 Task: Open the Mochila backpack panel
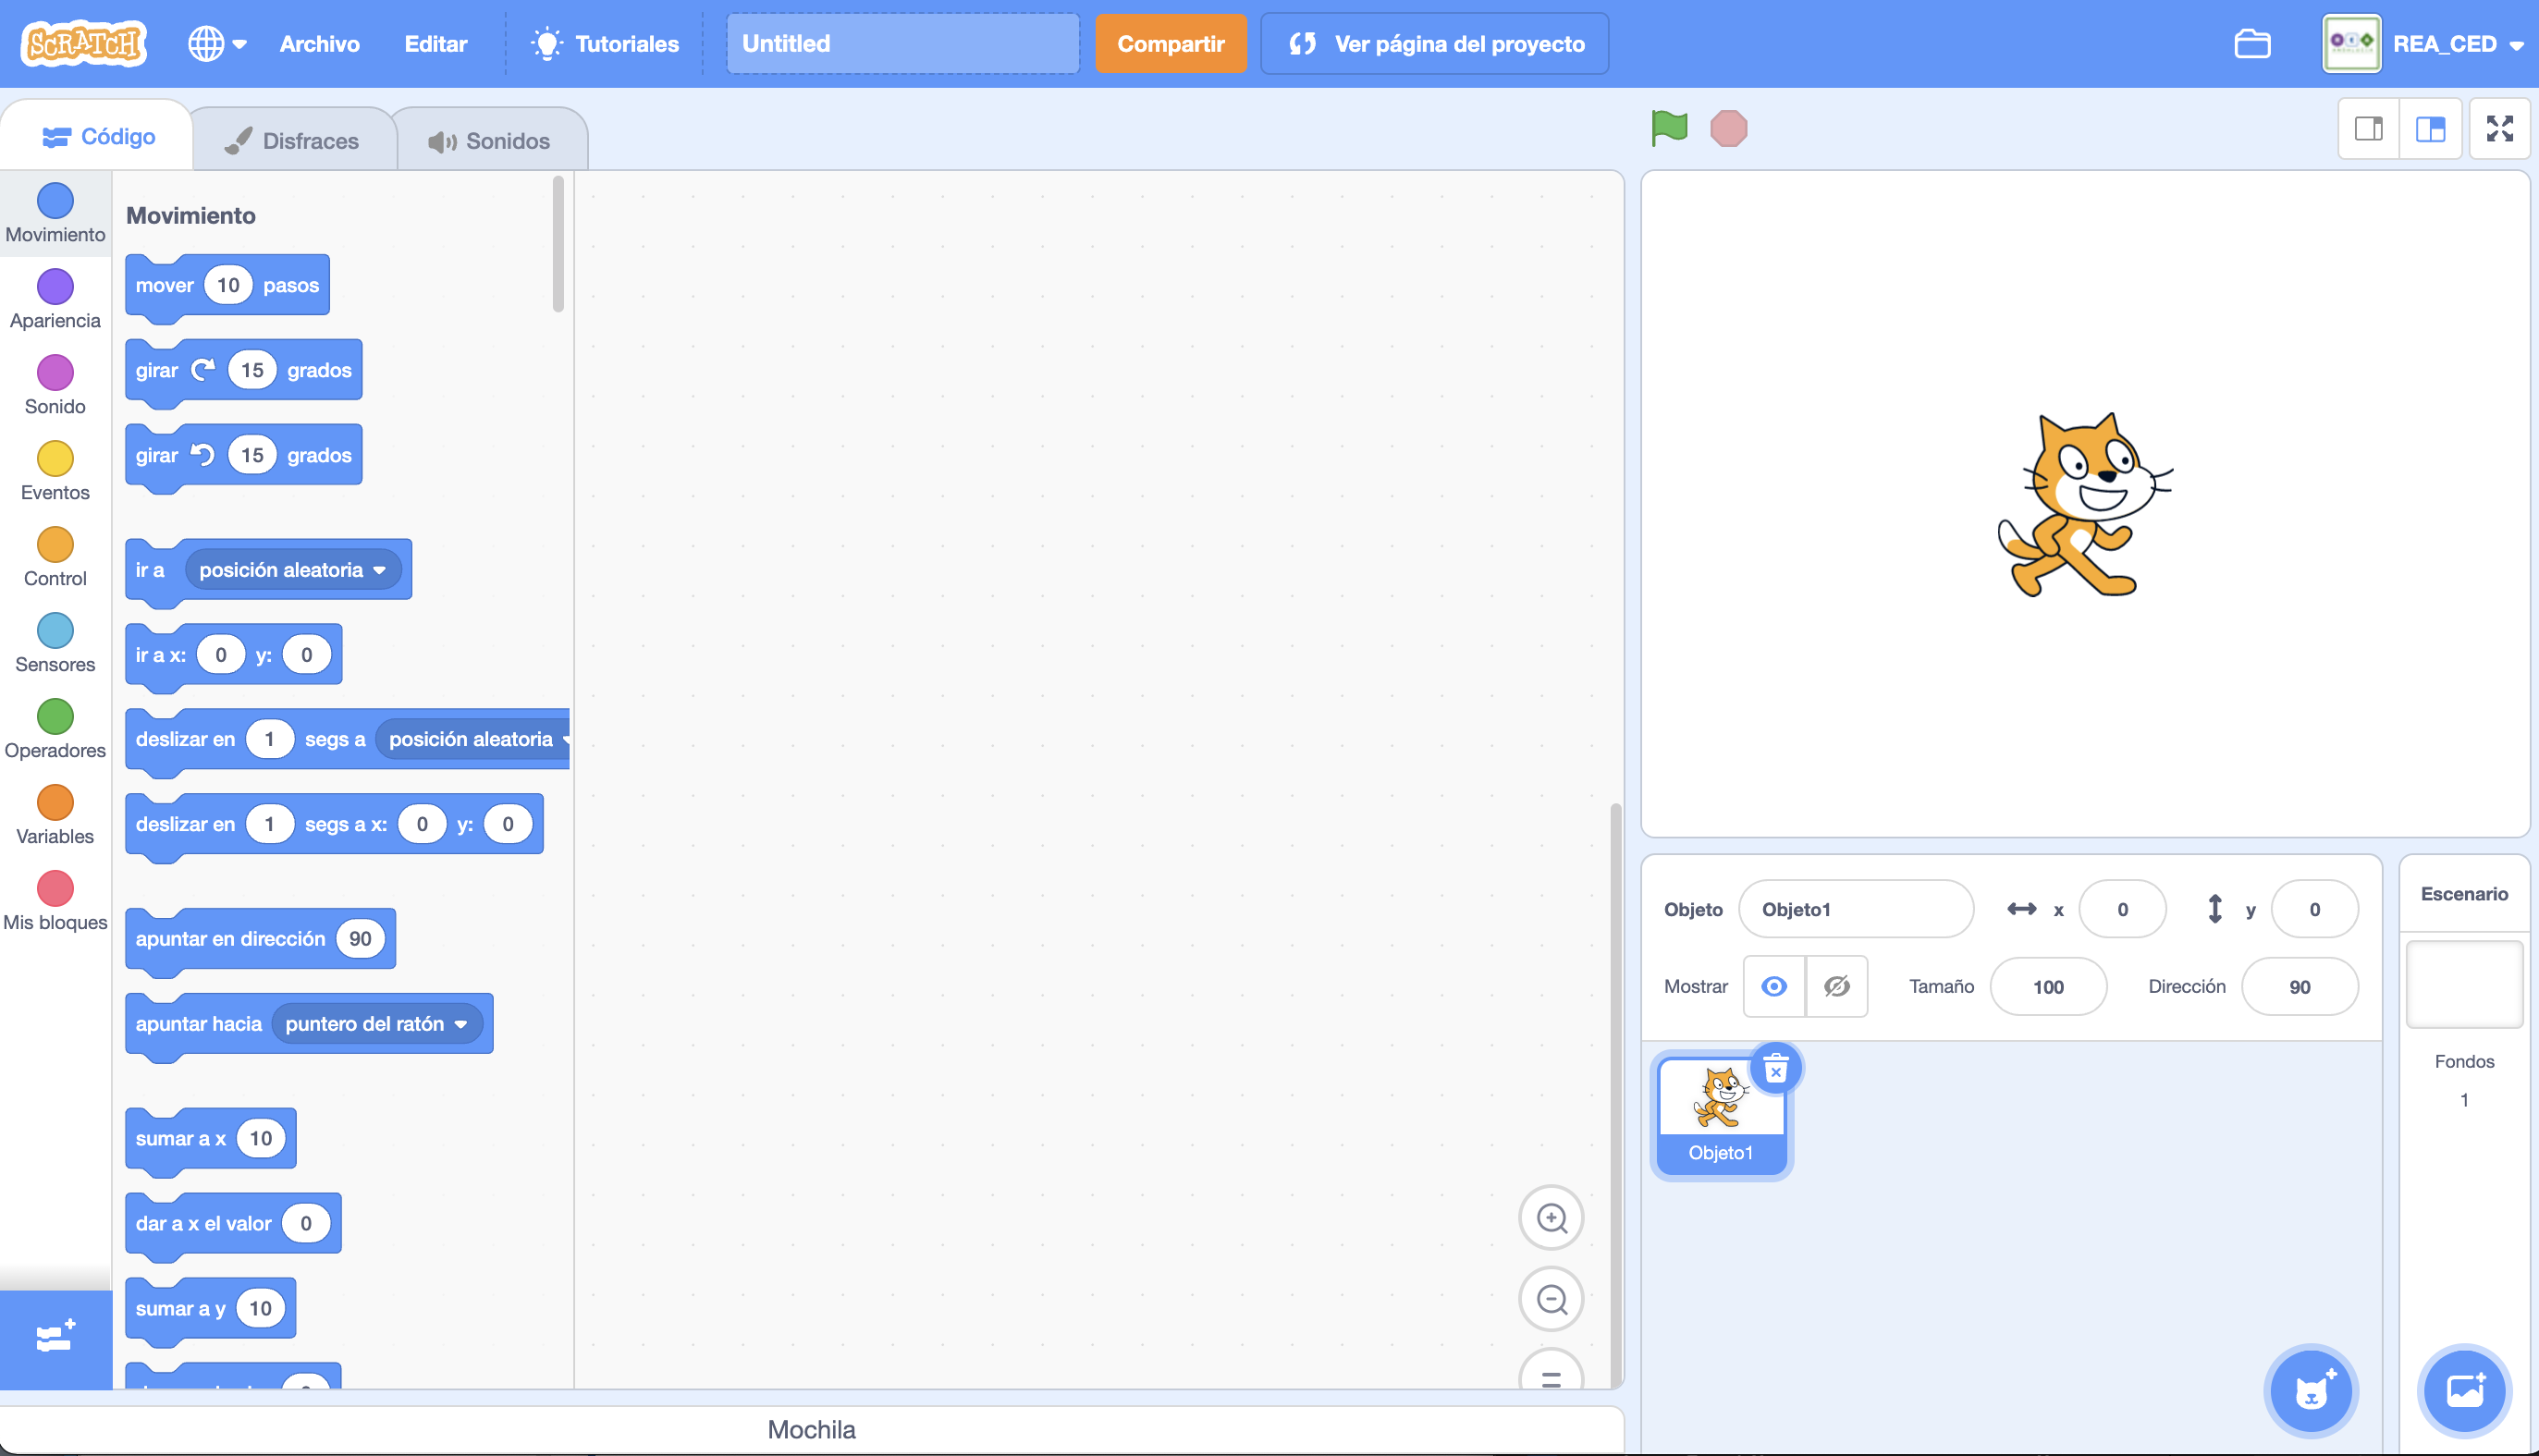811,1429
